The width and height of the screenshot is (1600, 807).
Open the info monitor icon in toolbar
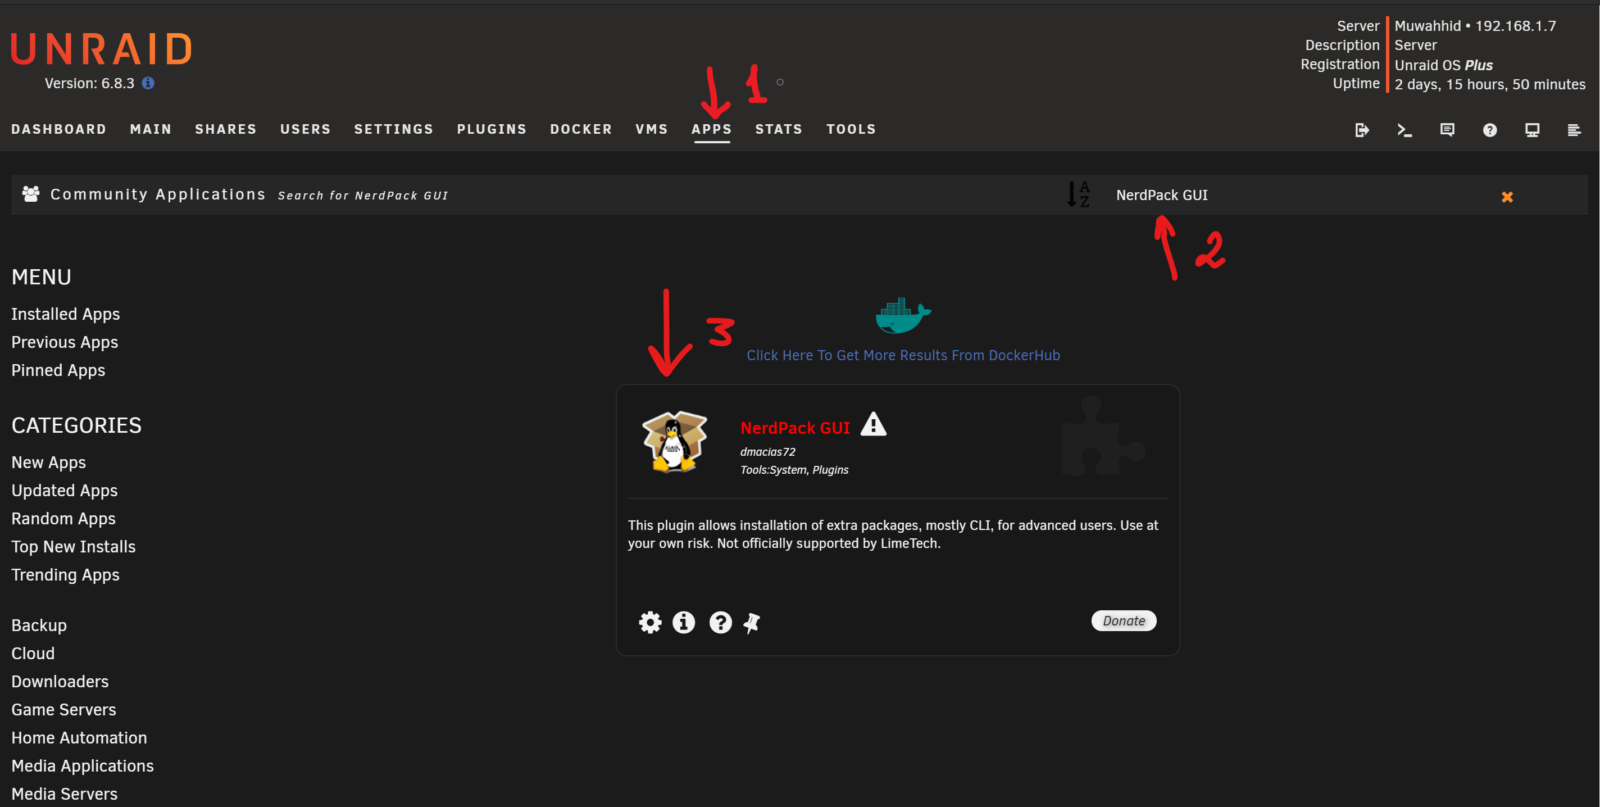[1532, 130]
